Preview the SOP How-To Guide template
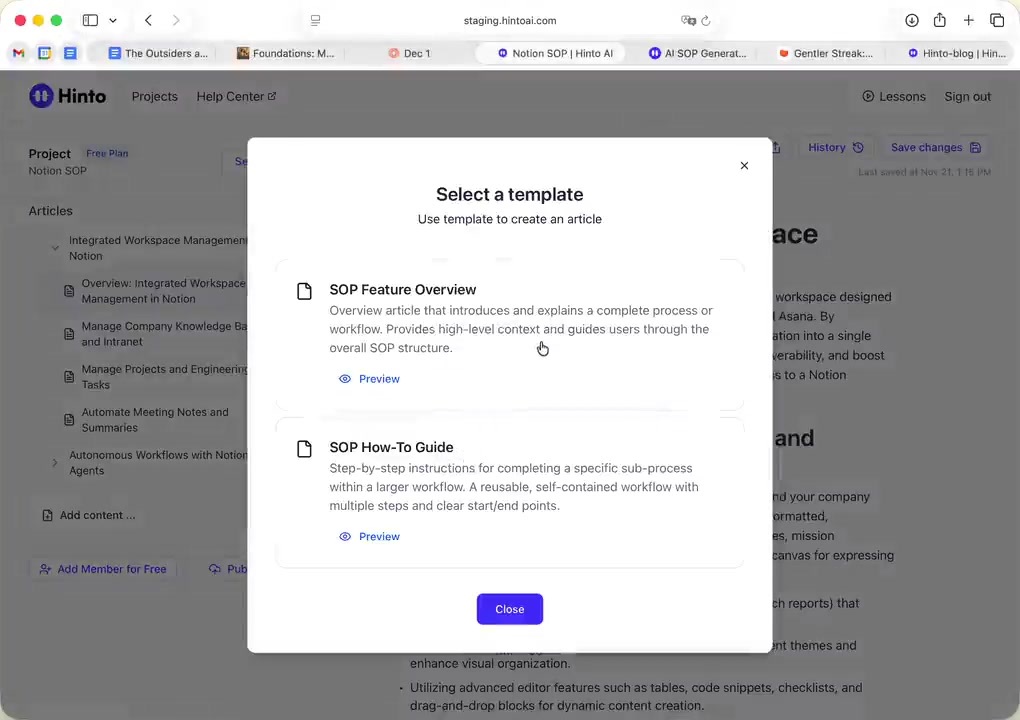This screenshot has width=1020, height=720. point(378,537)
